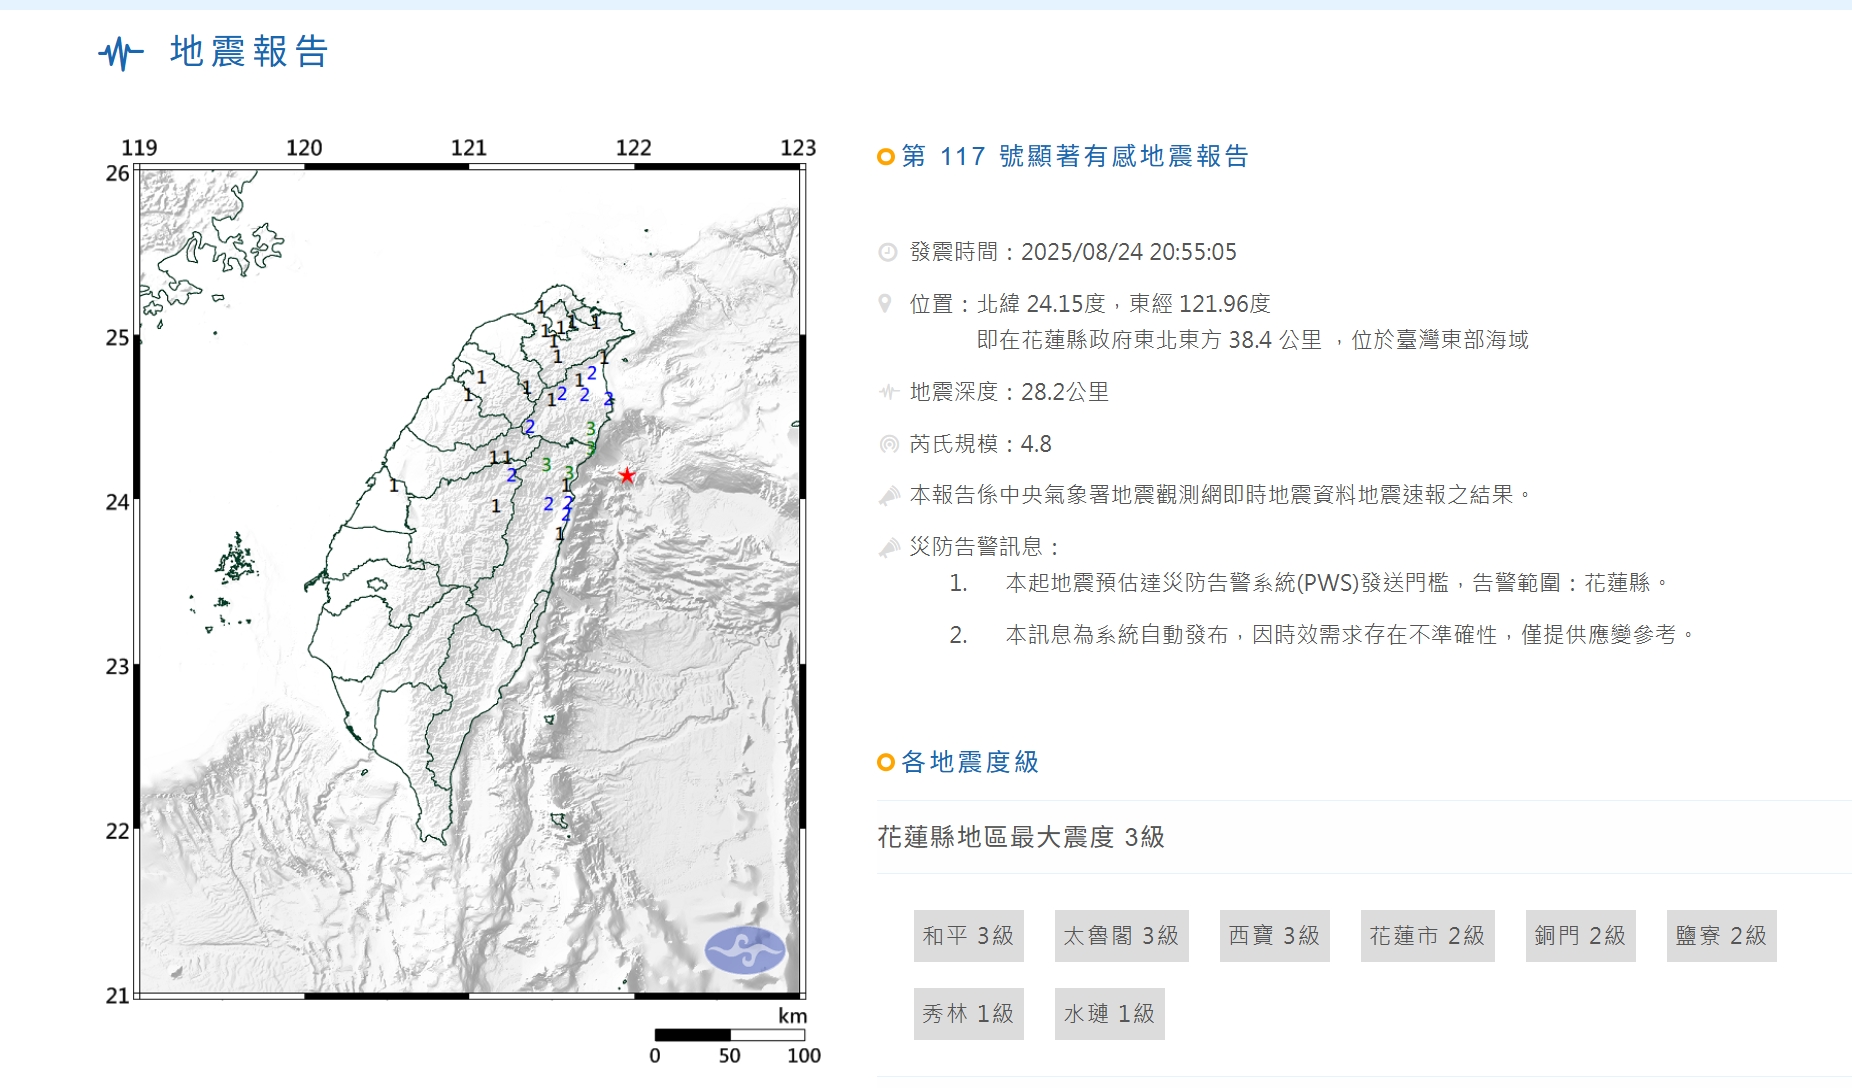Click the weather agency logo on the map
The width and height of the screenshot is (1852, 1088).
[744, 950]
